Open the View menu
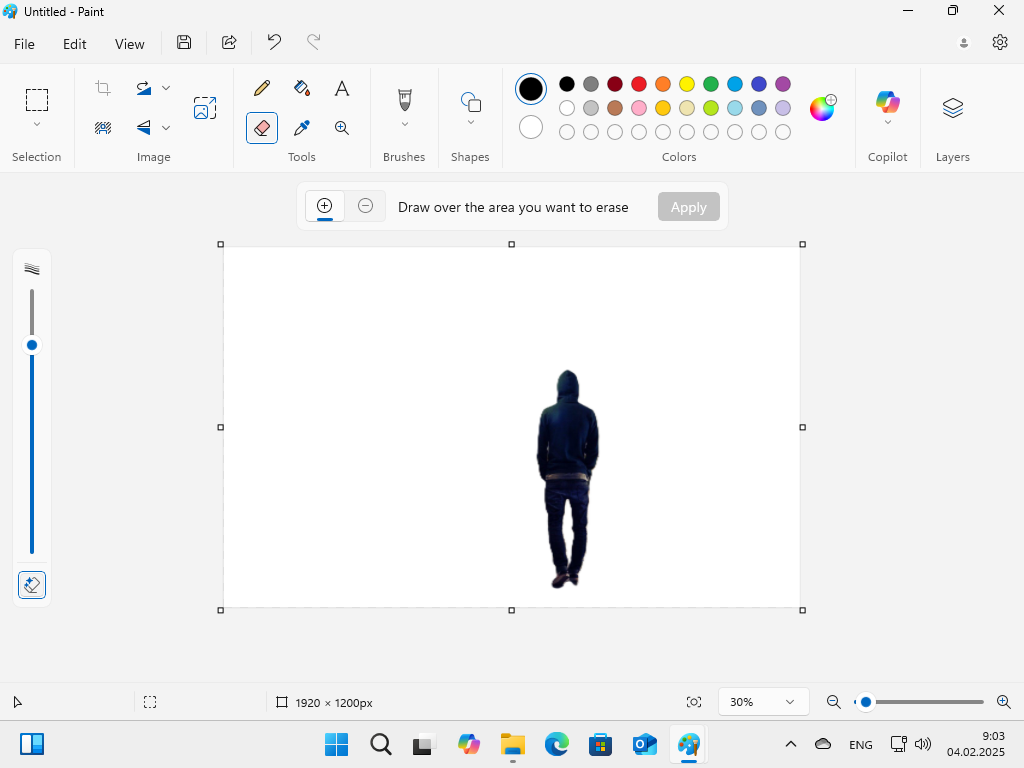This screenshot has width=1024, height=768. click(129, 44)
